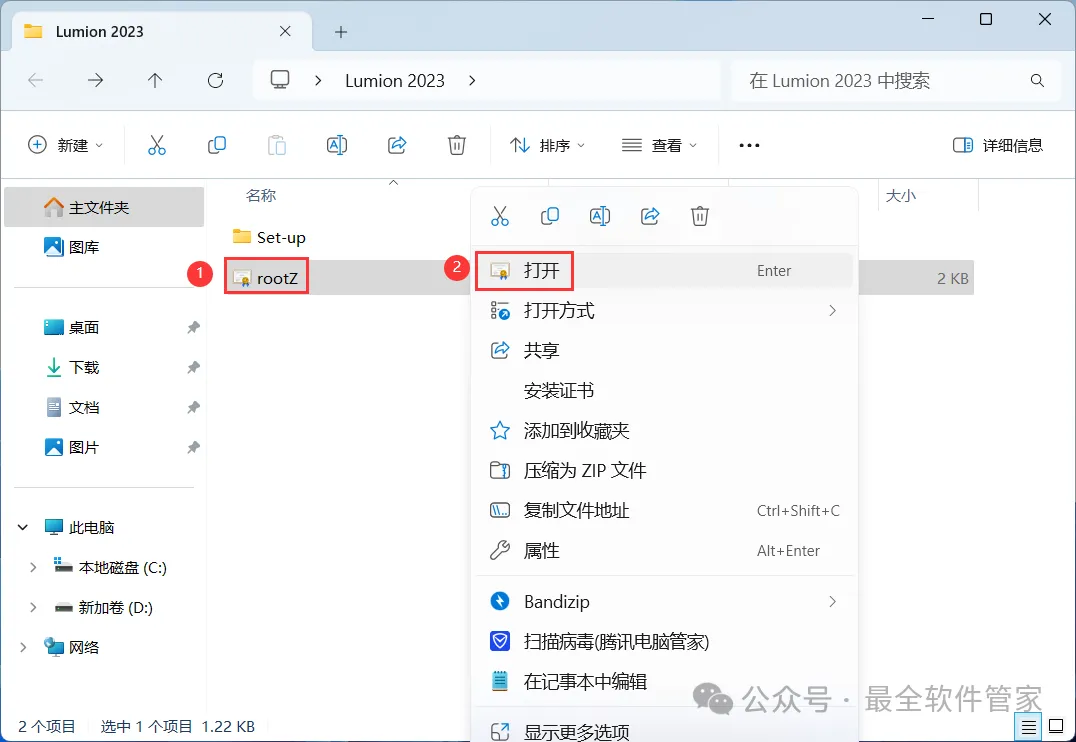Unpin 下载 using its pin icon

[x=194, y=367]
